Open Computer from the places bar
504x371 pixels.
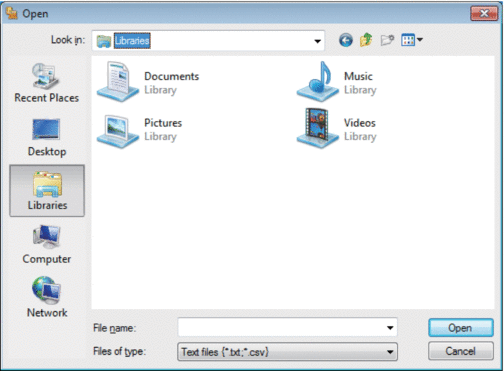click(47, 245)
